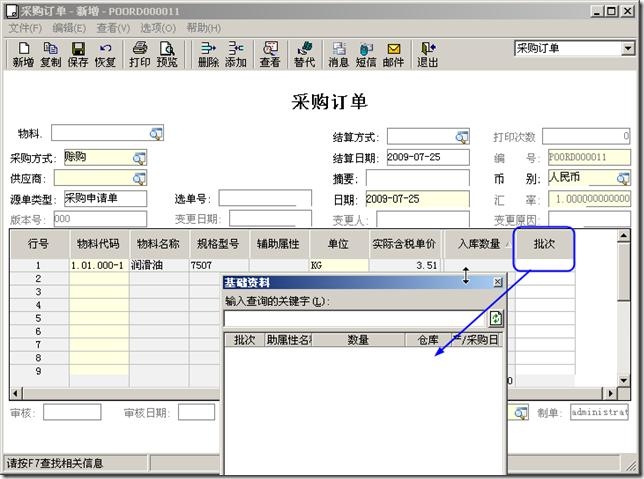The height and width of the screenshot is (479, 644).
Task: Close the 基础资料 popup dialog
Action: [497, 283]
